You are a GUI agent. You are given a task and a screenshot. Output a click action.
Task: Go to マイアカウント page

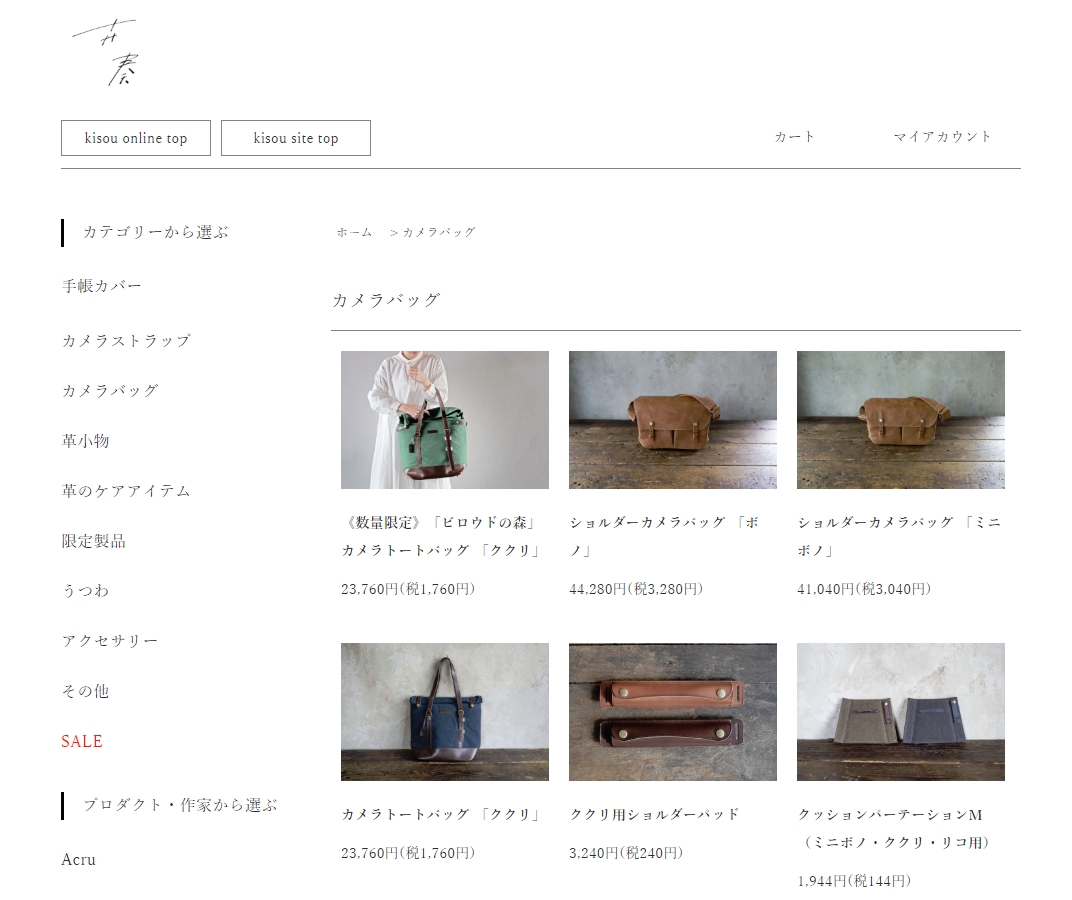point(942,137)
